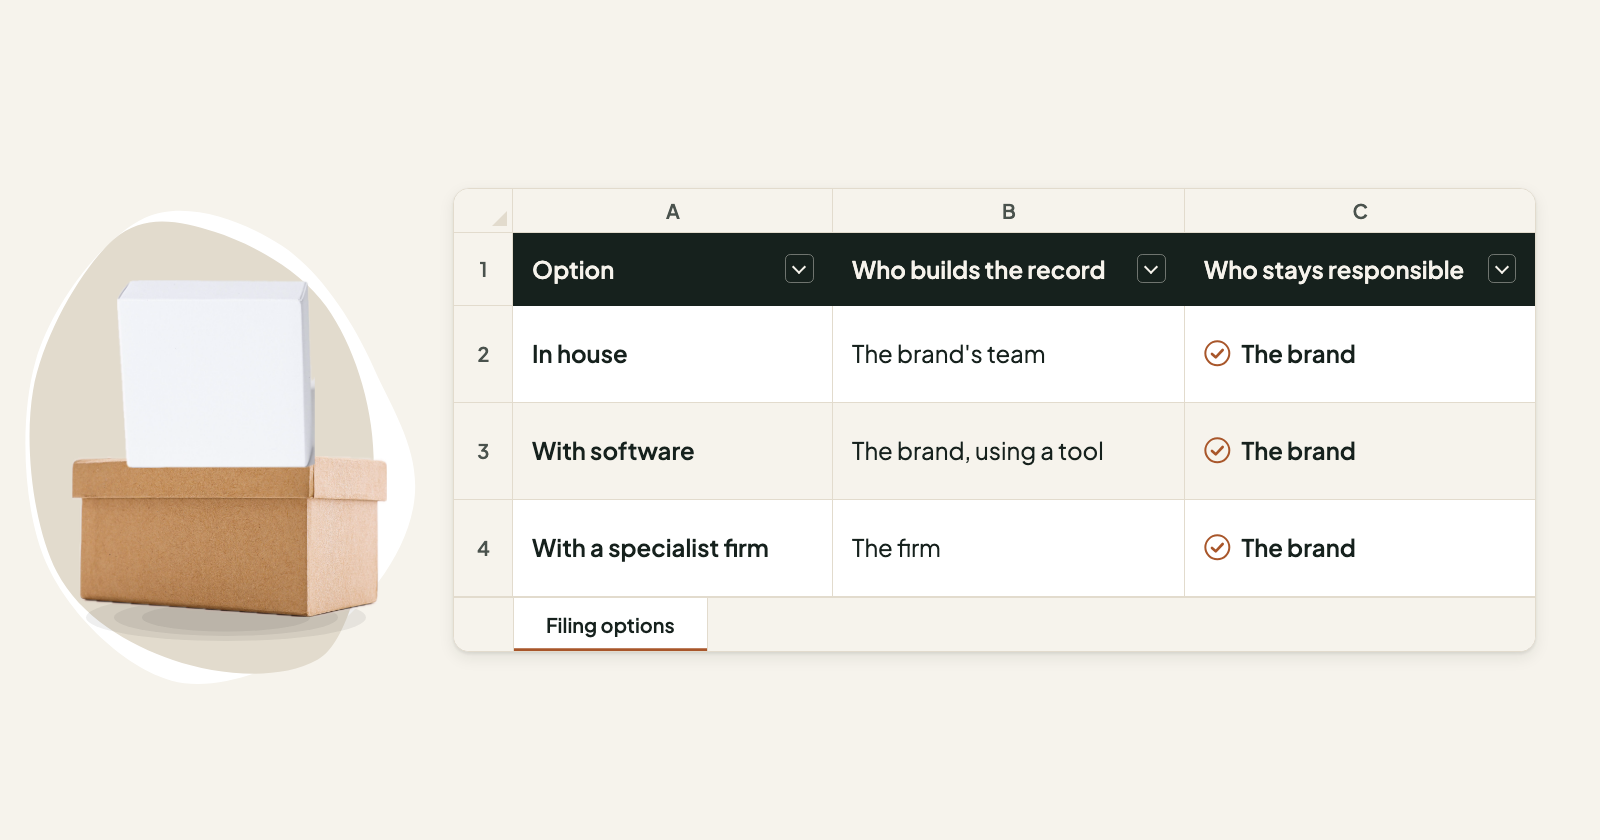Image resolution: width=1600 pixels, height=840 pixels.
Task: Click the With software cell
Action: coord(673,451)
